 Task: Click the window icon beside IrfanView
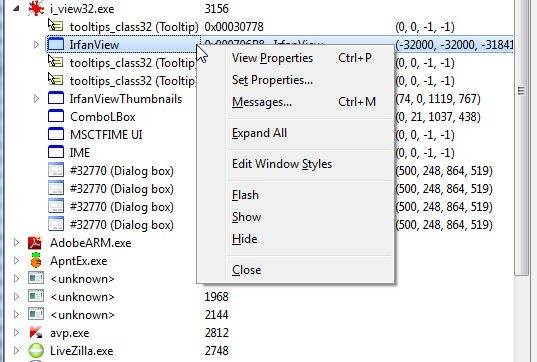coord(56,44)
